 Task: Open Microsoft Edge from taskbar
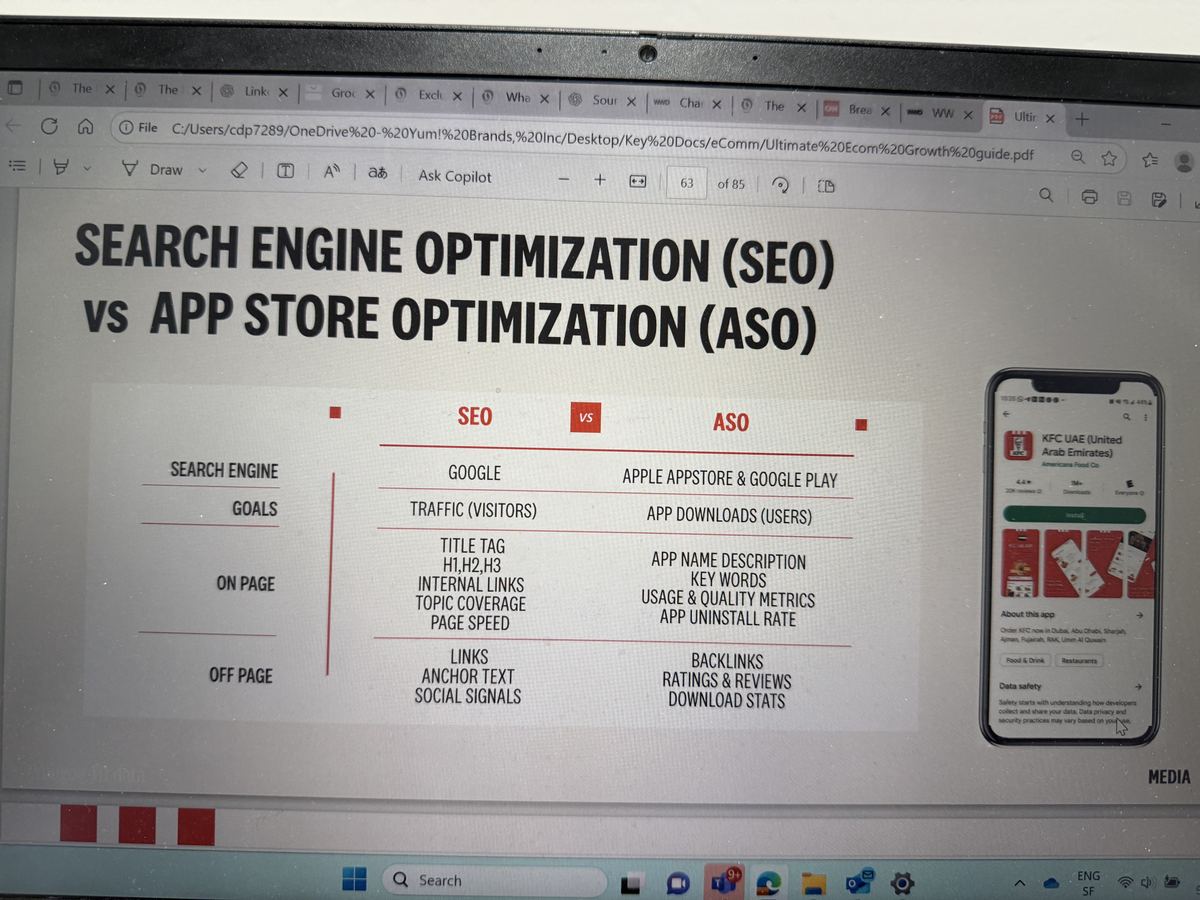(768, 883)
